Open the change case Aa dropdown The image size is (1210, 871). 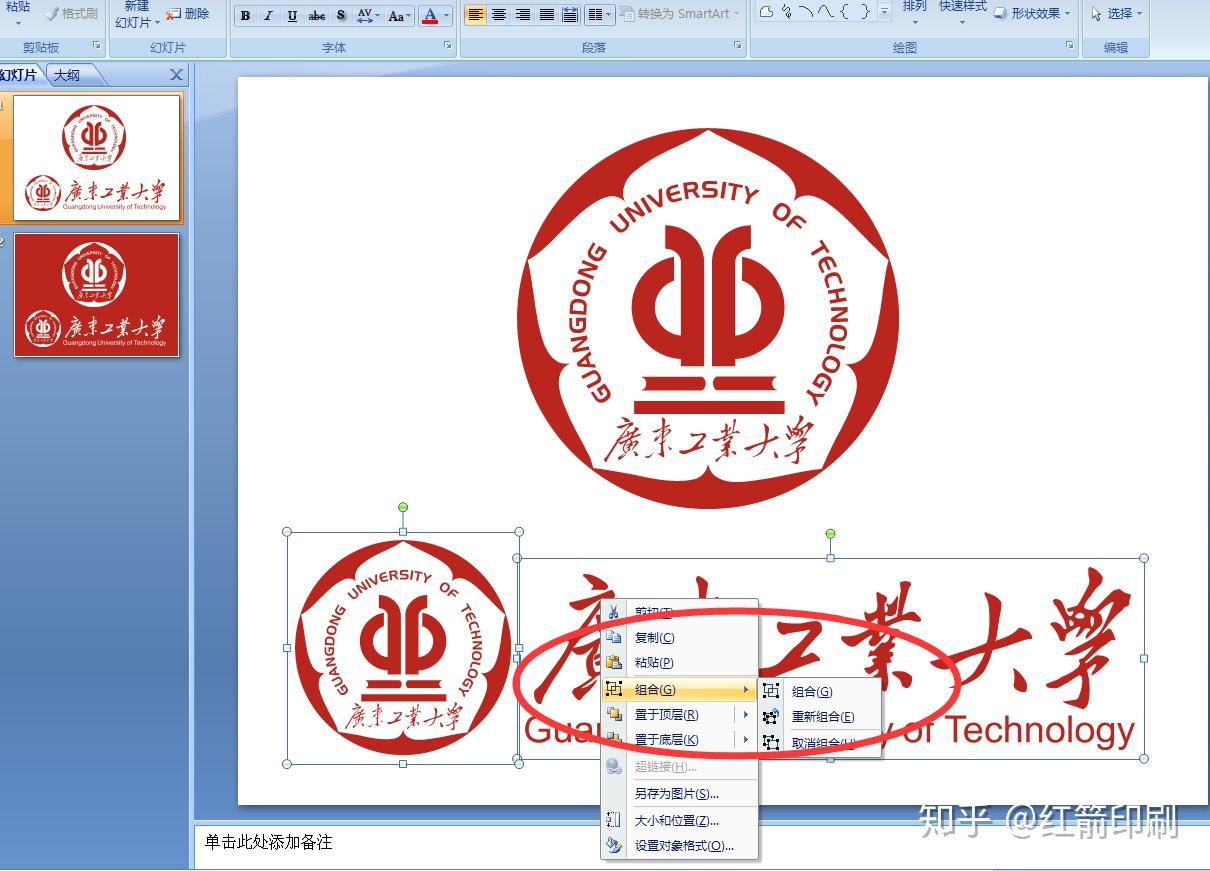tap(399, 15)
